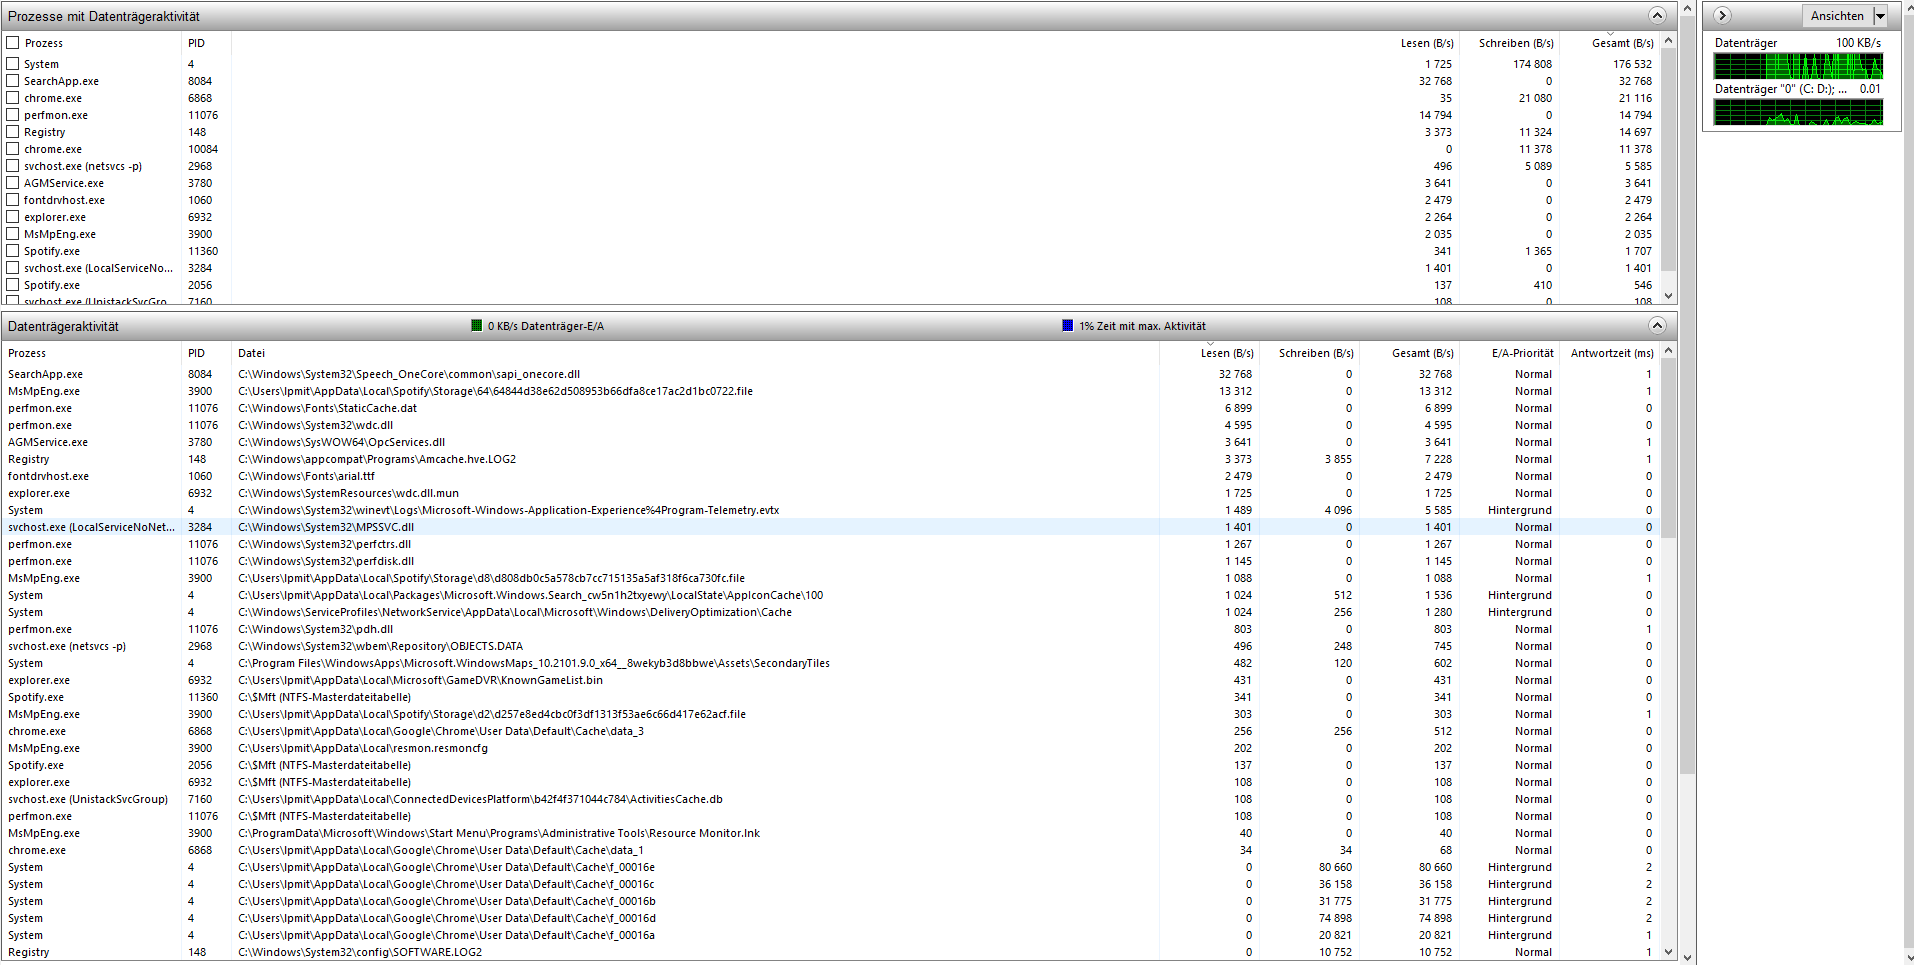Check the MsMpEng.exe process checkbox

(13, 234)
